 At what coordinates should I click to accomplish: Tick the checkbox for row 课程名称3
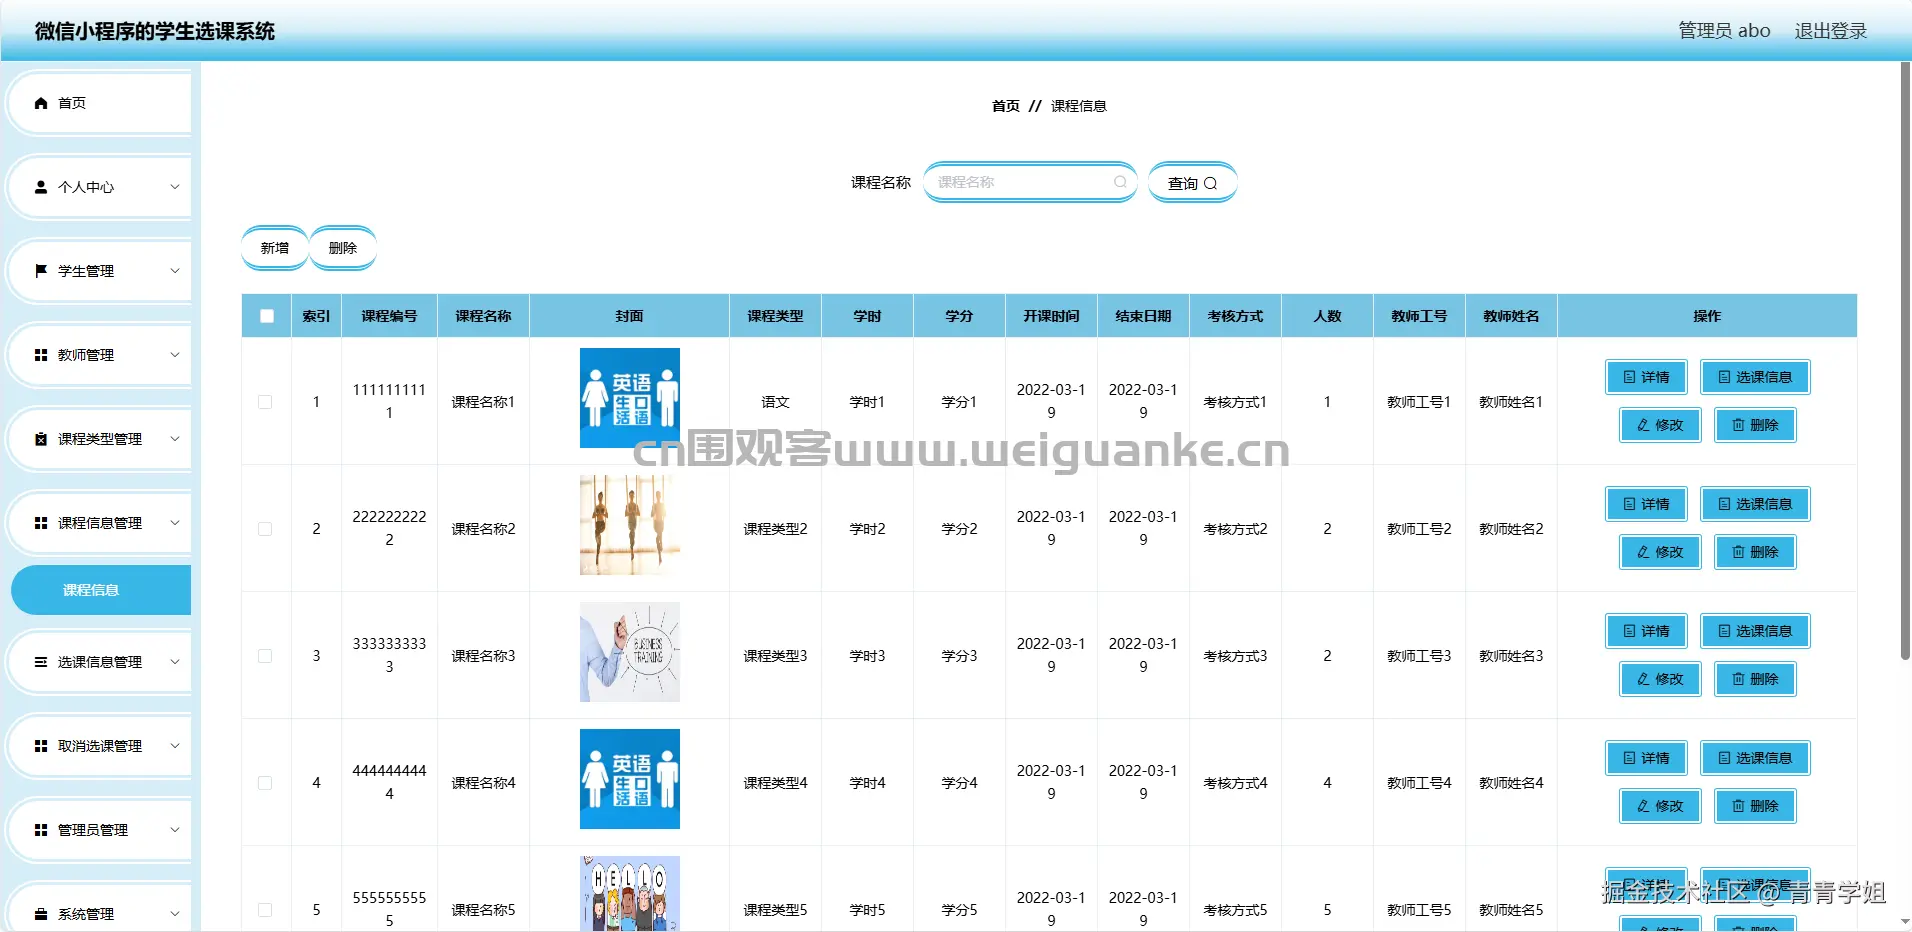tap(265, 656)
